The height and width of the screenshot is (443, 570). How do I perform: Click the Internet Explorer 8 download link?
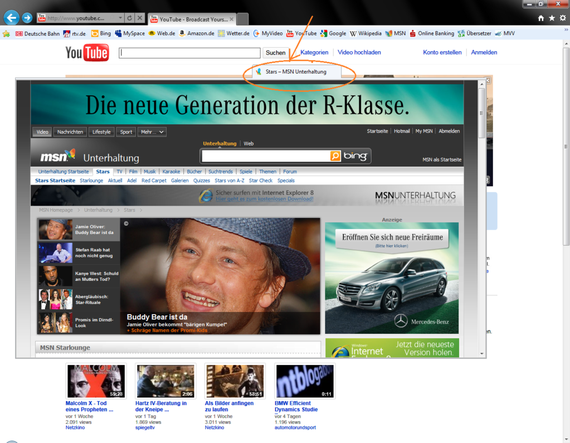[264, 199]
